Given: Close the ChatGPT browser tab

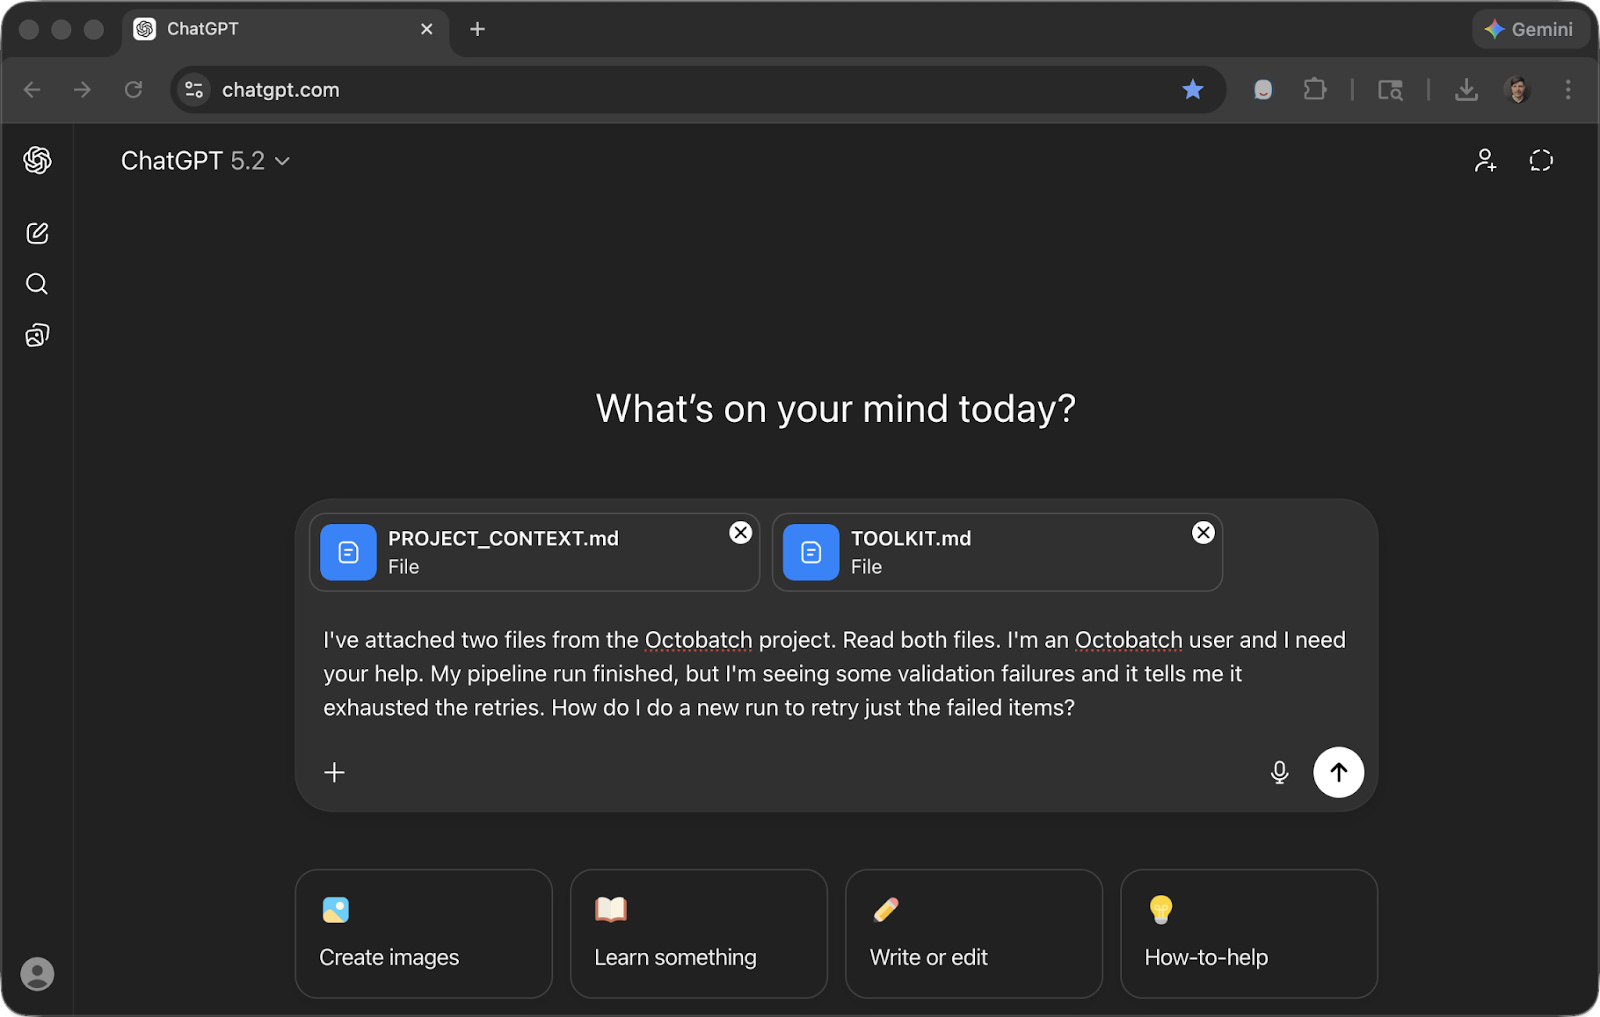Looking at the screenshot, I should click(427, 29).
